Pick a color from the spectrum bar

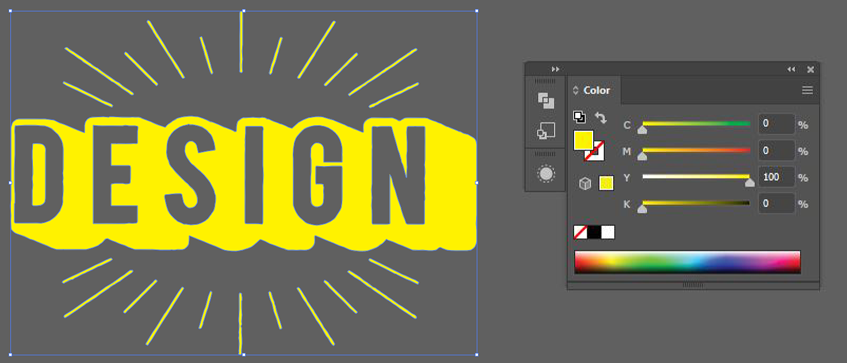687,262
